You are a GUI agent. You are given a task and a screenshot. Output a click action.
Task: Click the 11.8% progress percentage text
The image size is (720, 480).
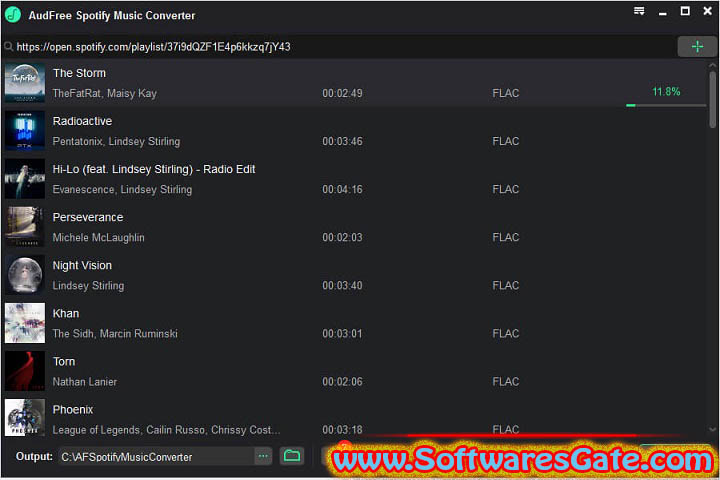pyautogui.click(x=666, y=91)
